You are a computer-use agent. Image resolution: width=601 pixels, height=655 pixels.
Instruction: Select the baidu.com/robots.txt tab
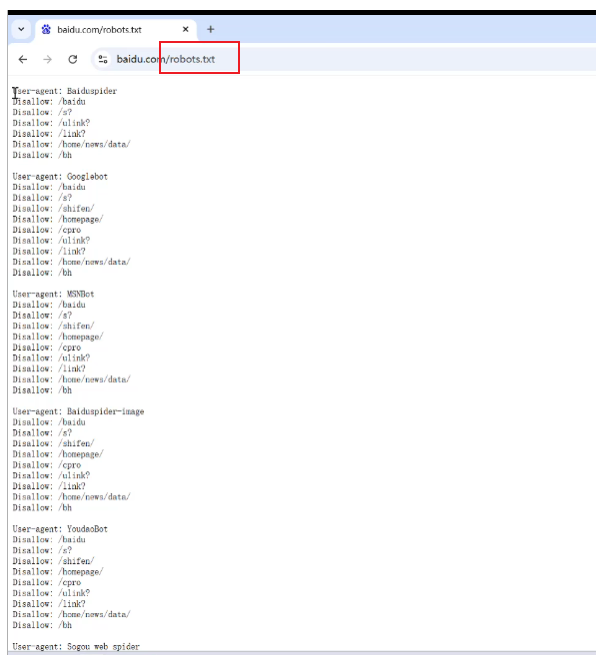point(116,30)
